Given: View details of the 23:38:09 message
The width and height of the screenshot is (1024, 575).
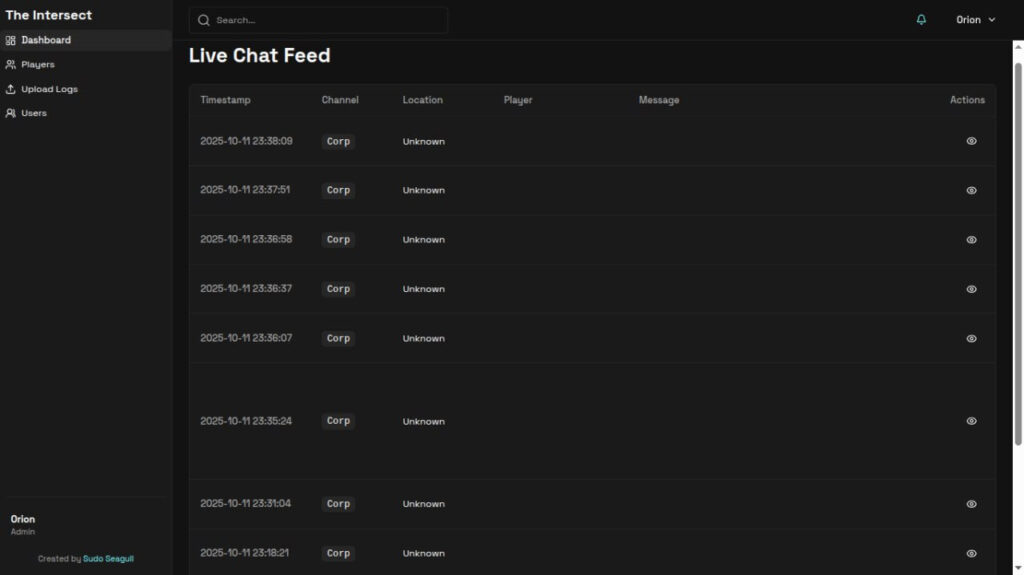Looking at the screenshot, I should (971, 141).
